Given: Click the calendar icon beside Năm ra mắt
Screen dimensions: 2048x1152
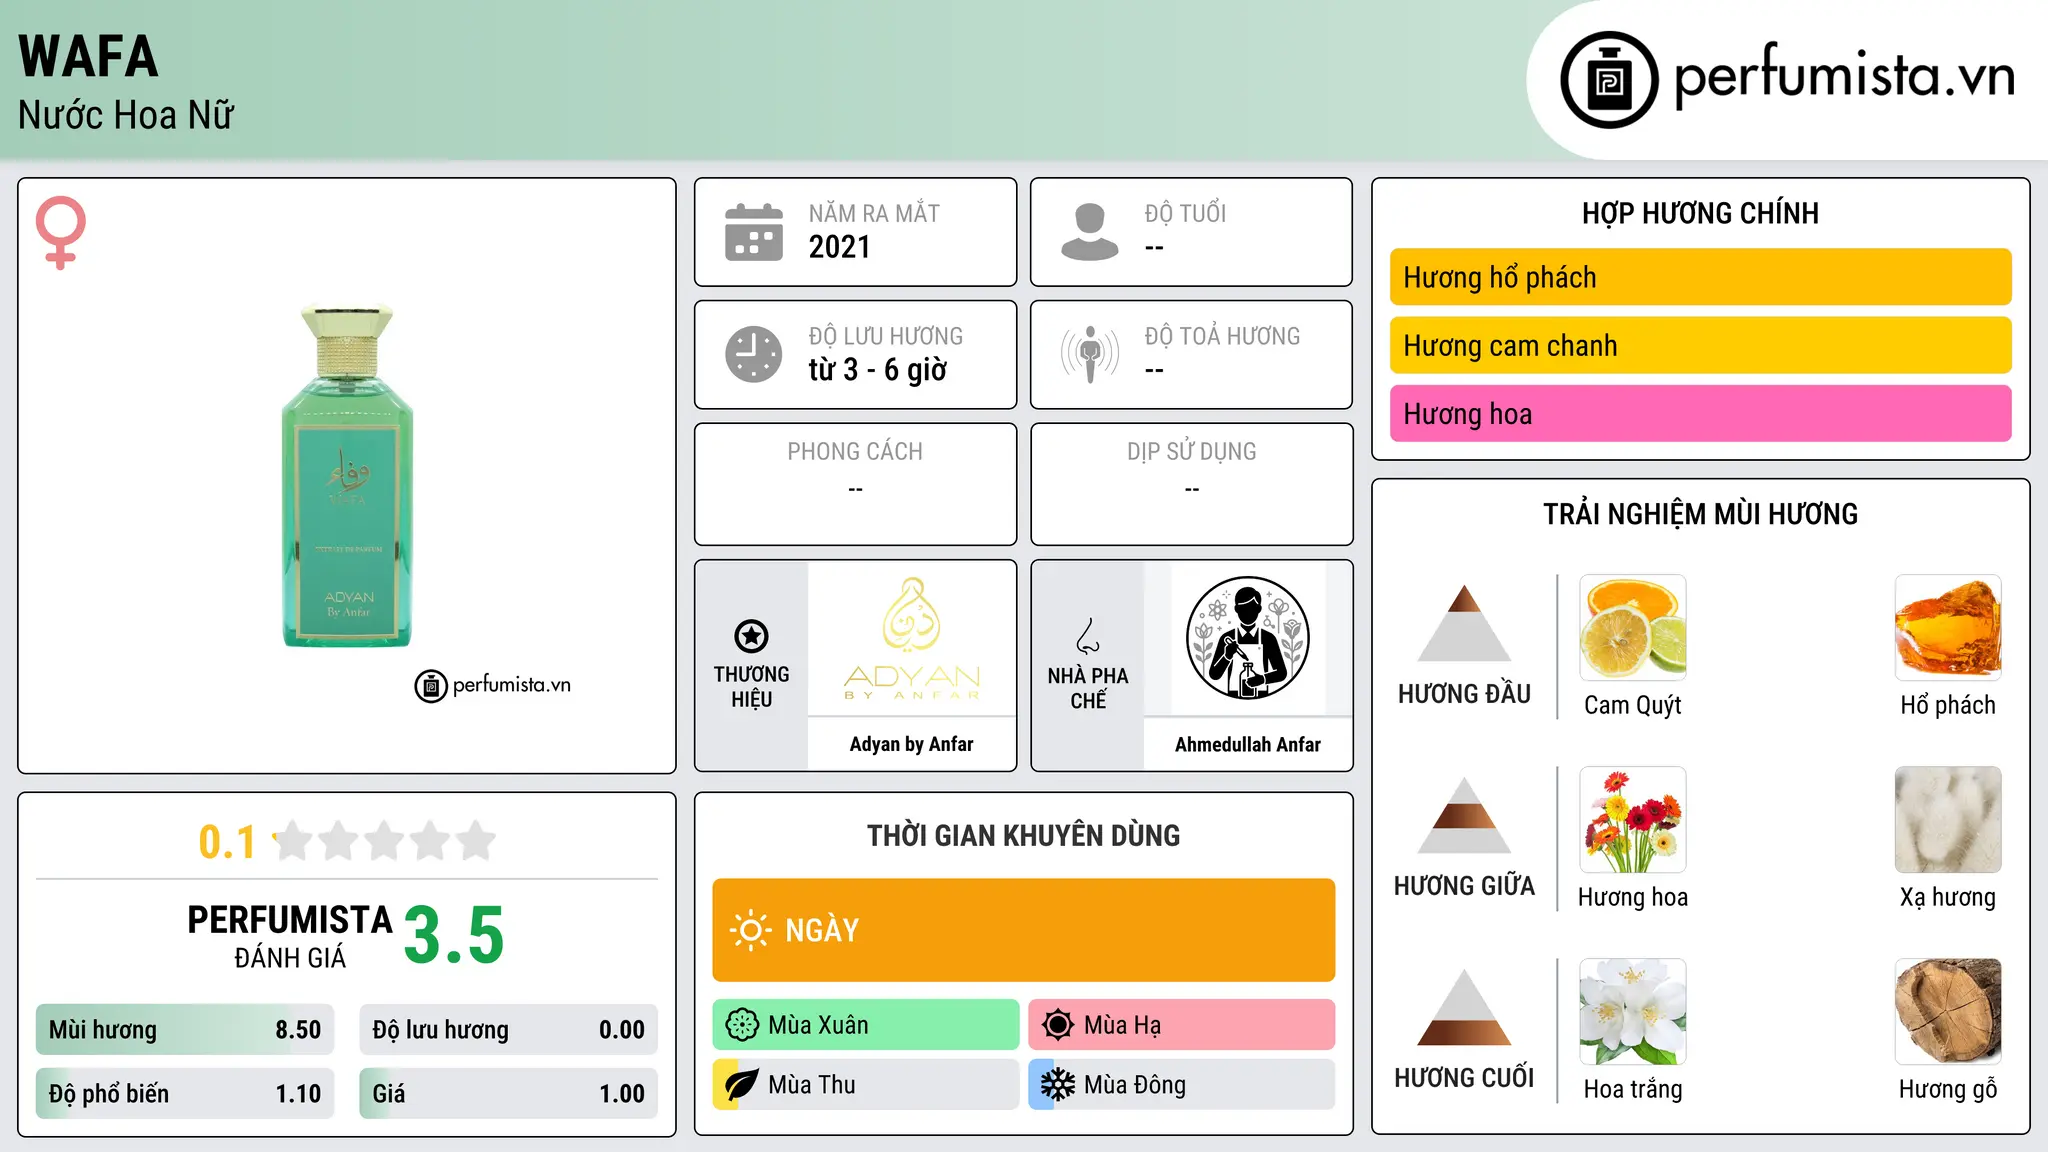Looking at the screenshot, I should (x=754, y=232).
